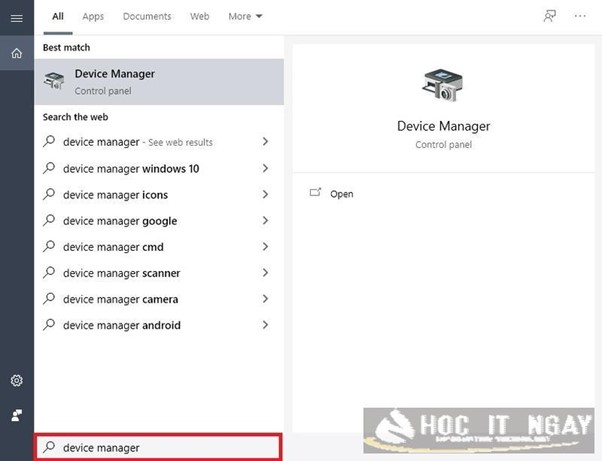The height and width of the screenshot is (461, 602).
Task: Expand the More dropdown
Action: [x=245, y=17]
